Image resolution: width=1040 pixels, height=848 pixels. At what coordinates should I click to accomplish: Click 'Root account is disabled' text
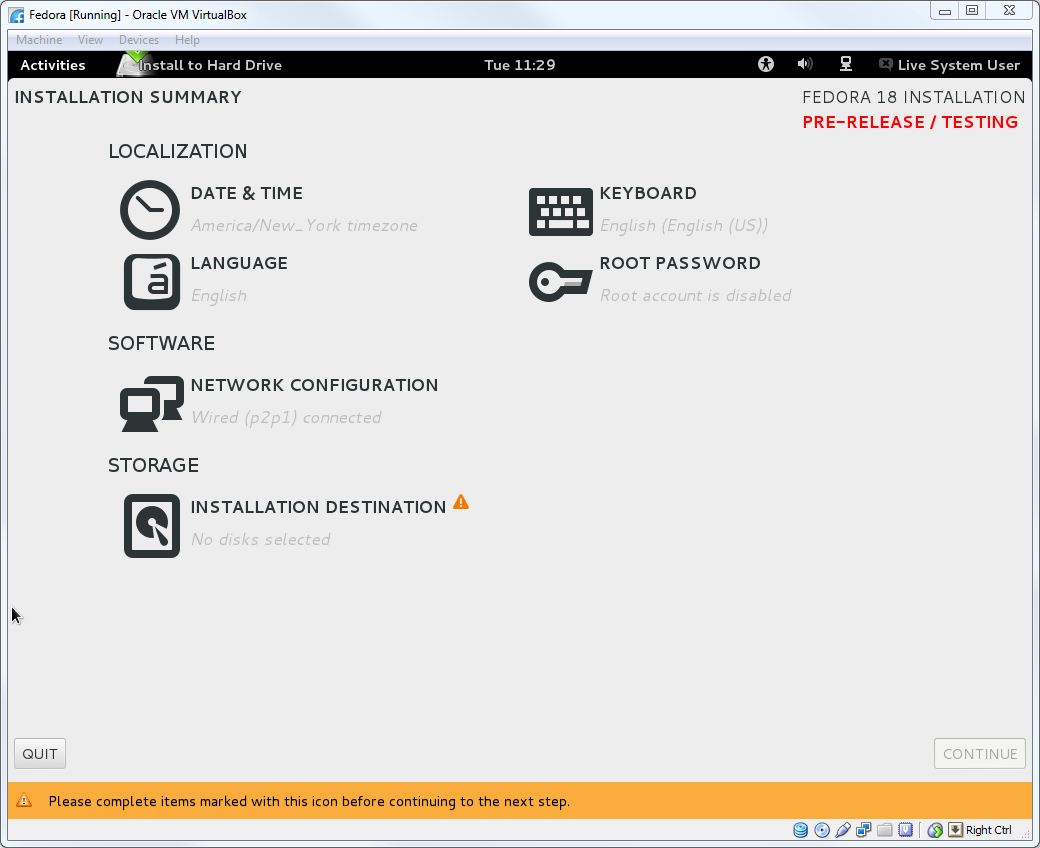pos(696,295)
